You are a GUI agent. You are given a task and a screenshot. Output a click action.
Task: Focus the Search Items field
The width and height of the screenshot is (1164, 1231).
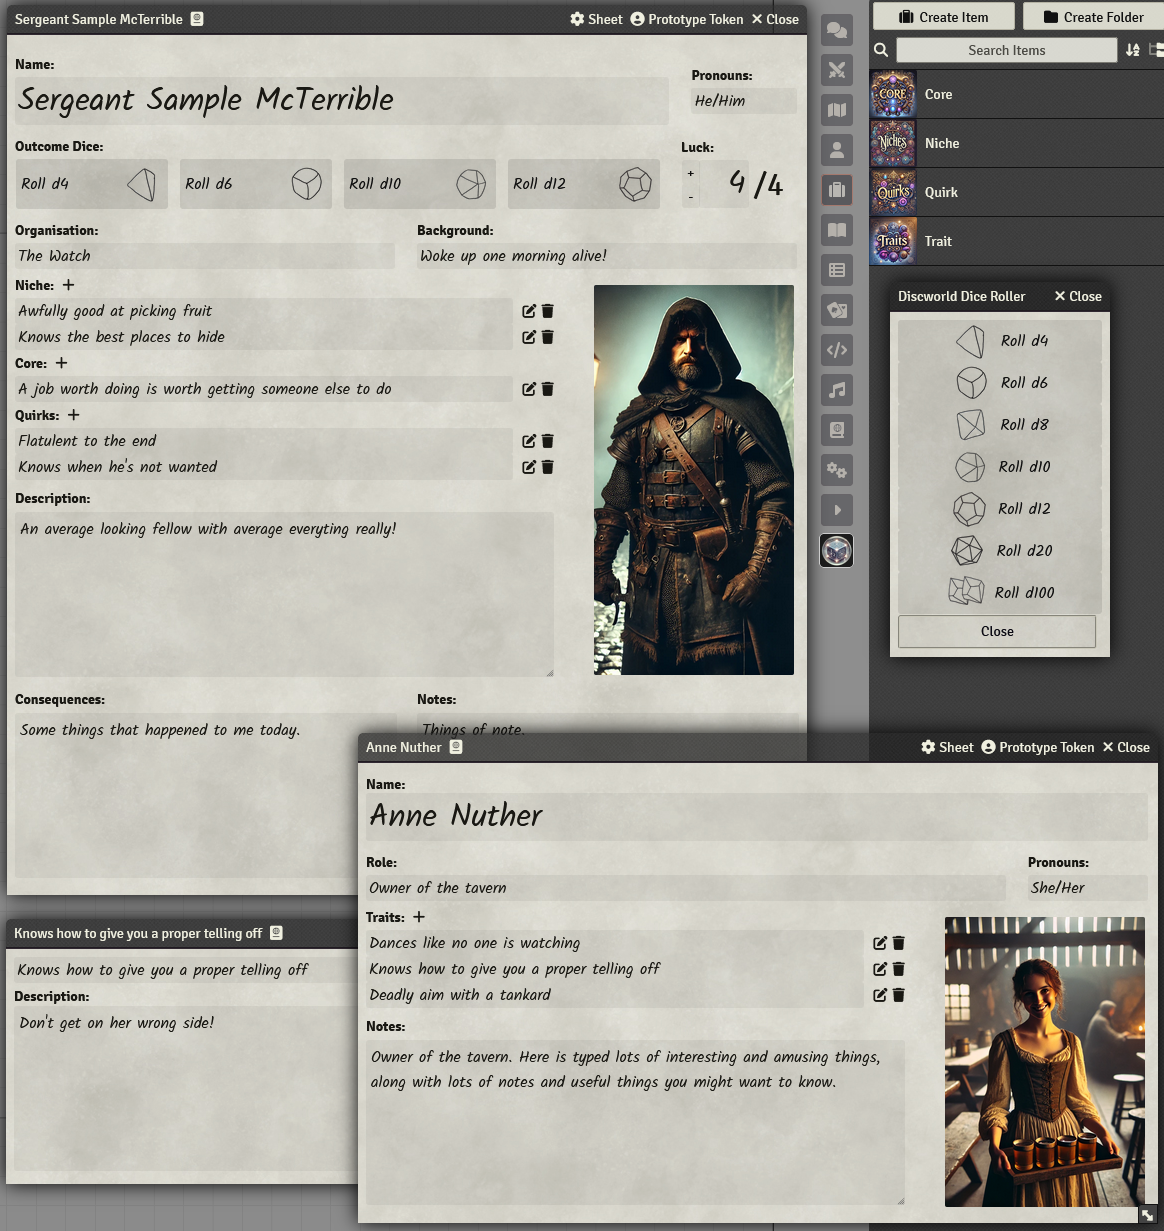[x=1007, y=50]
